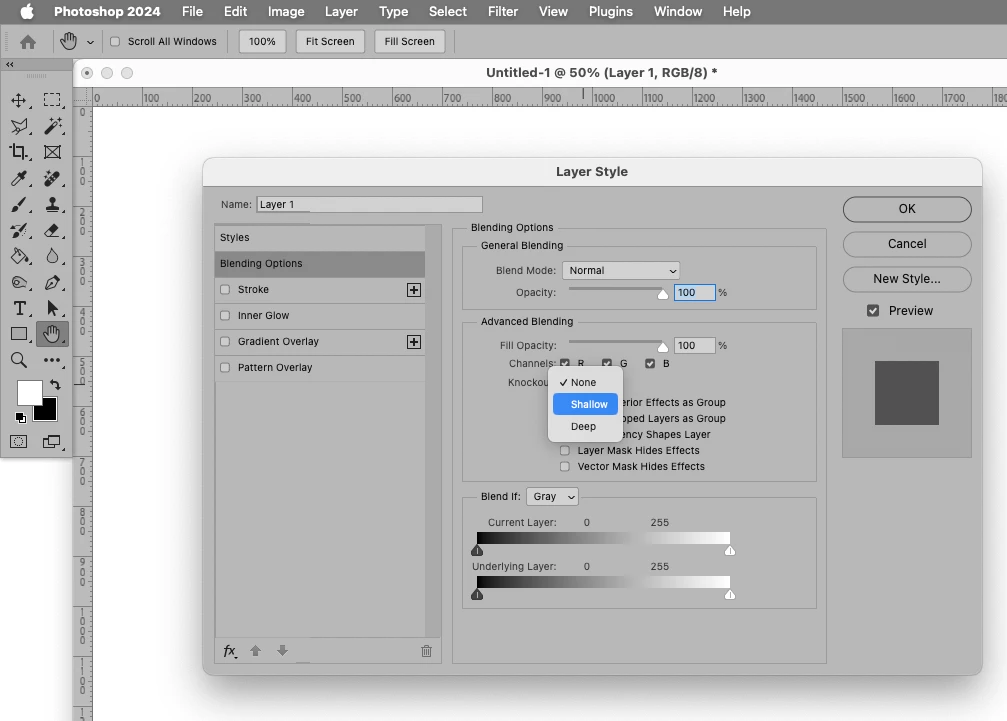This screenshot has width=1007, height=721.
Task: Select the Sponge tool
Action: [19, 282]
